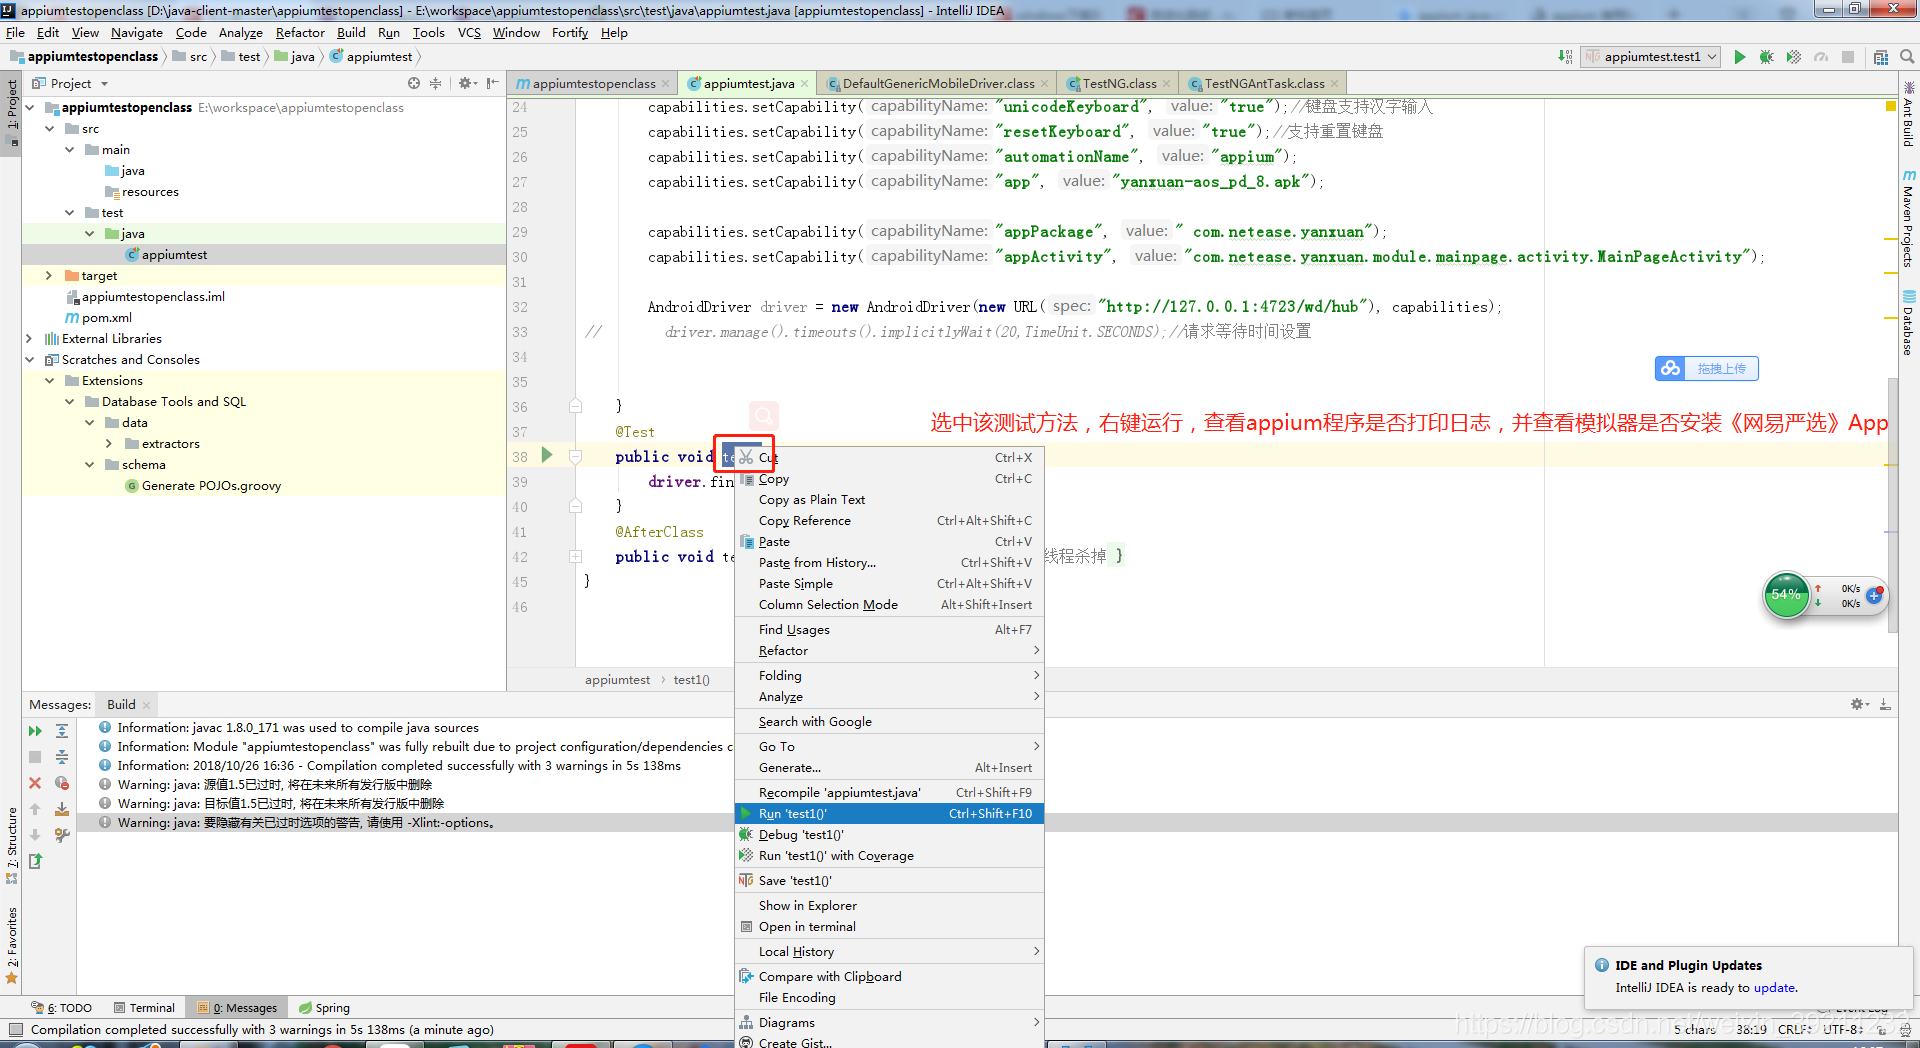The width and height of the screenshot is (1920, 1048).
Task: Click Collapse All in the Messages panel
Action: [x=62, y=757]
